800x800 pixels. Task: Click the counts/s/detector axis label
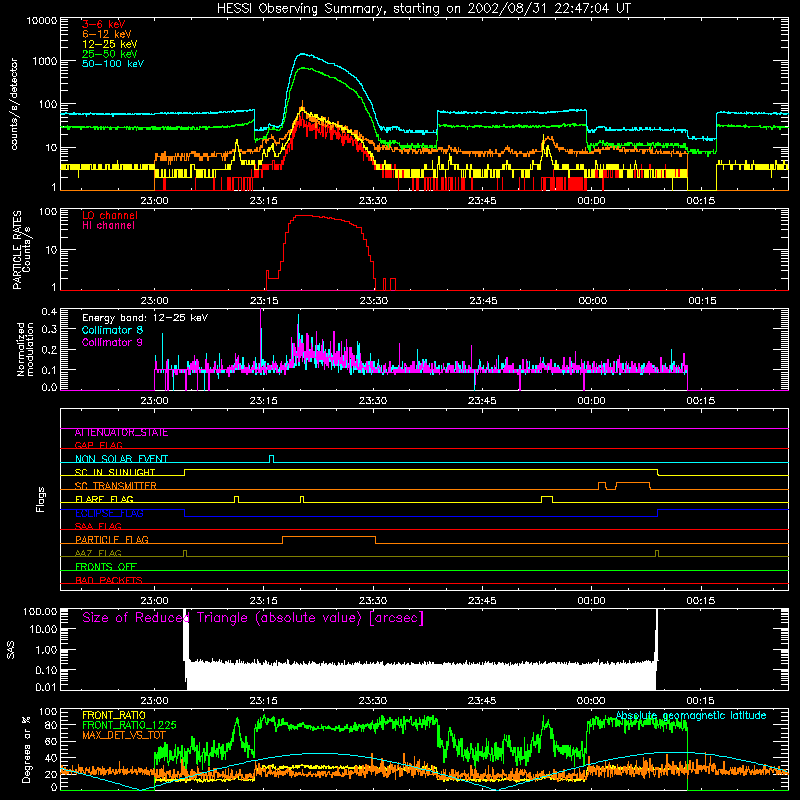(x=14, y=104)
